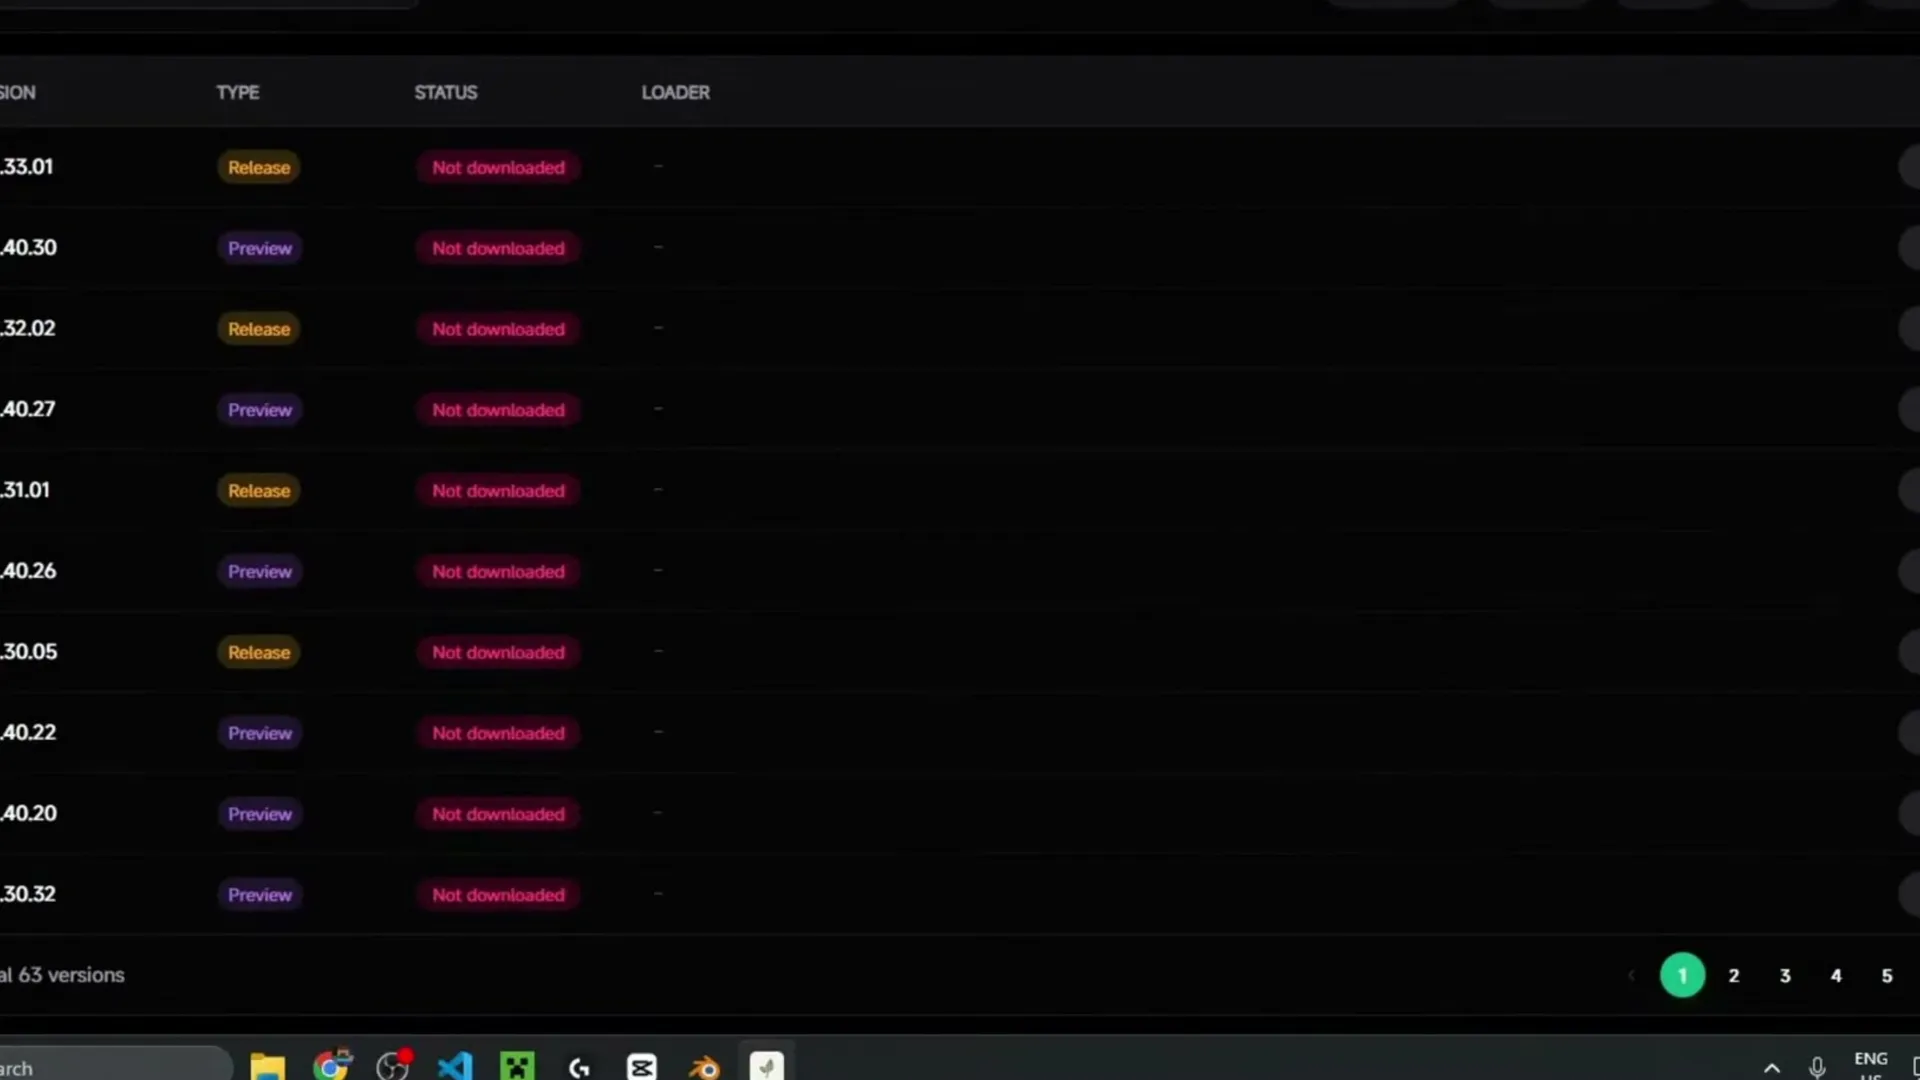Click the Release tag in row .32.02
This screenshot has height=1080, width=1920.
[x=259, y=329]
